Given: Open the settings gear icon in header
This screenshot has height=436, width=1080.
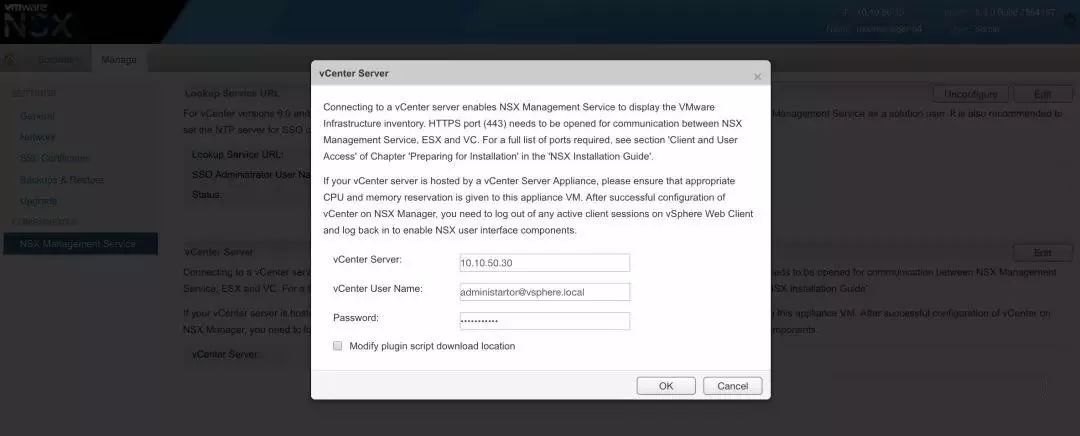Looking at the screenshot, I should tap(1068, 20).
